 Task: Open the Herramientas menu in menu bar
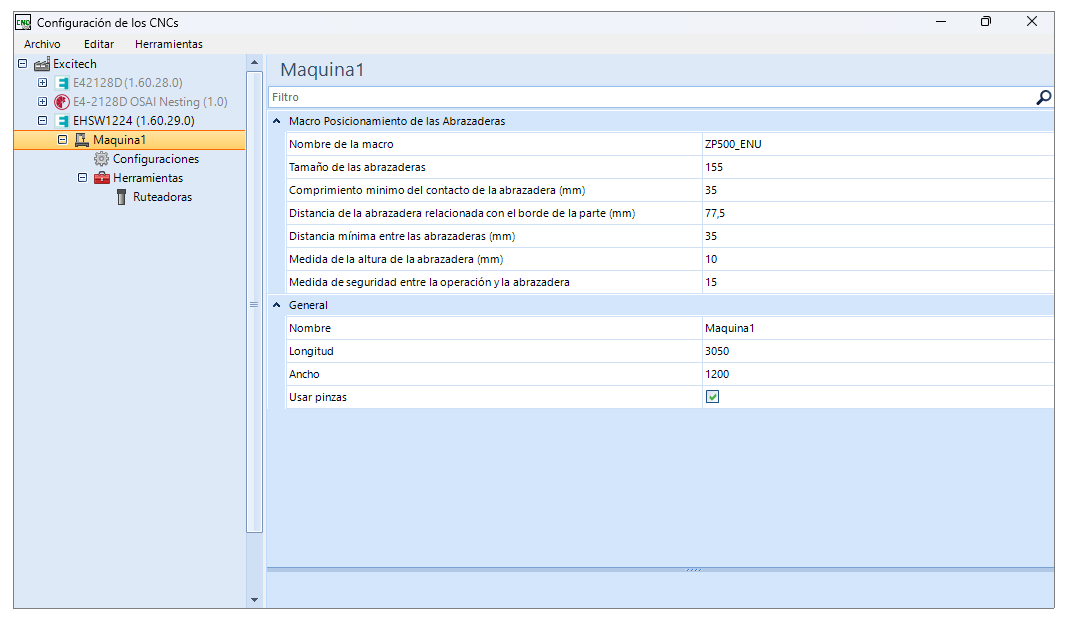[168, 45]
